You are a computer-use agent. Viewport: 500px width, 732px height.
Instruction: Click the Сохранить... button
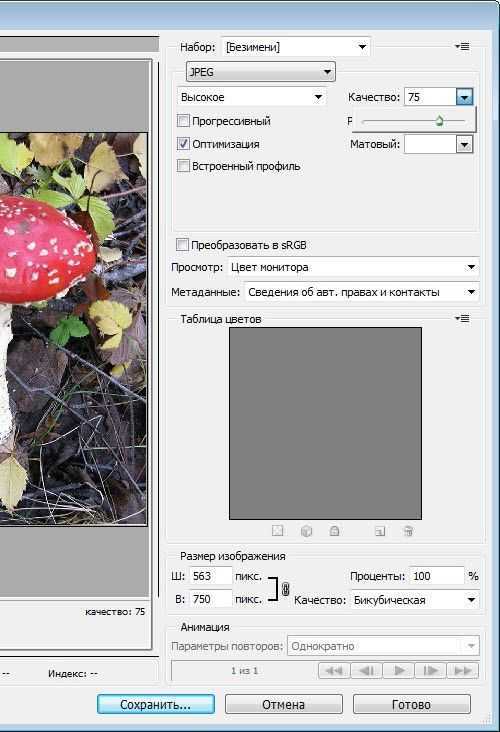coord(156,704)
